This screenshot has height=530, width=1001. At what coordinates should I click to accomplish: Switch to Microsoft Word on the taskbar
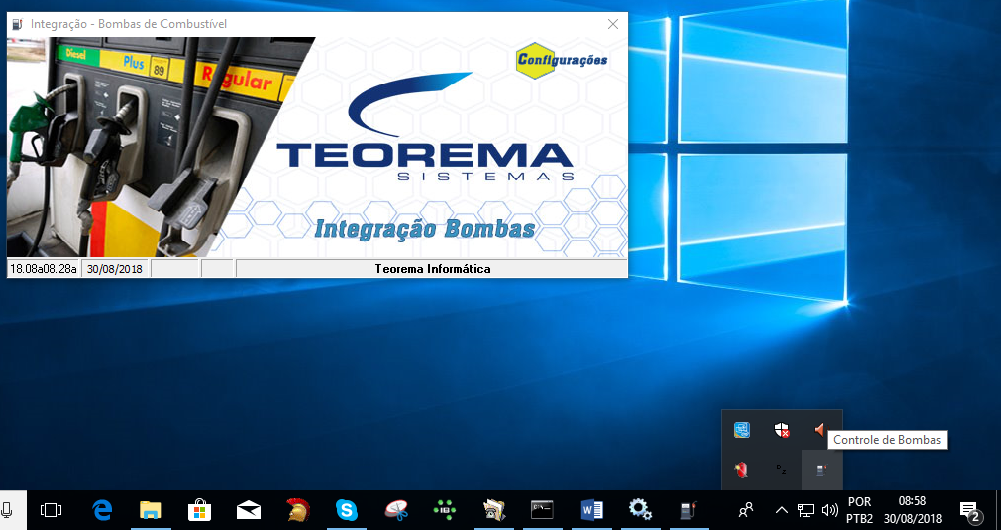[x=592, y=510]
